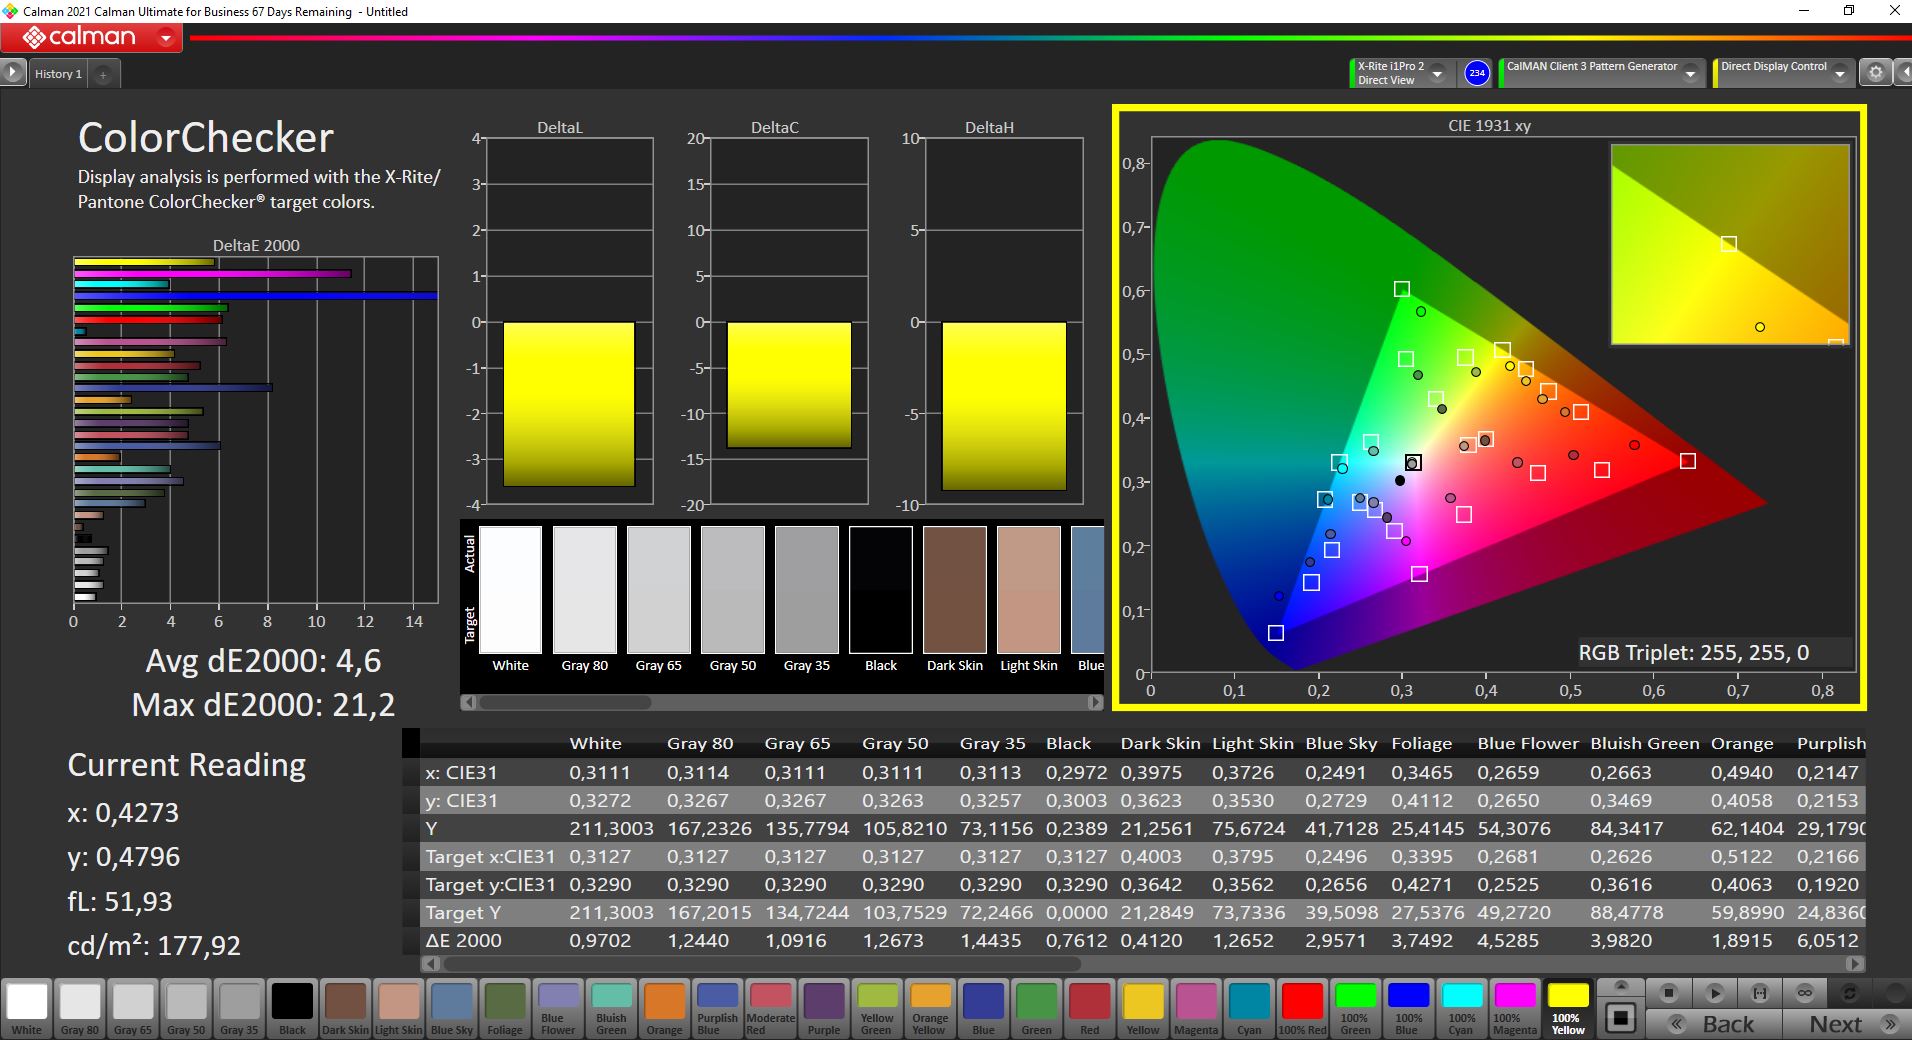Expand the X-Rite i1Pro 2 meter dropdown
The width and height of the screenshot is (1912, 1040).
click(x=1437, y=74)
